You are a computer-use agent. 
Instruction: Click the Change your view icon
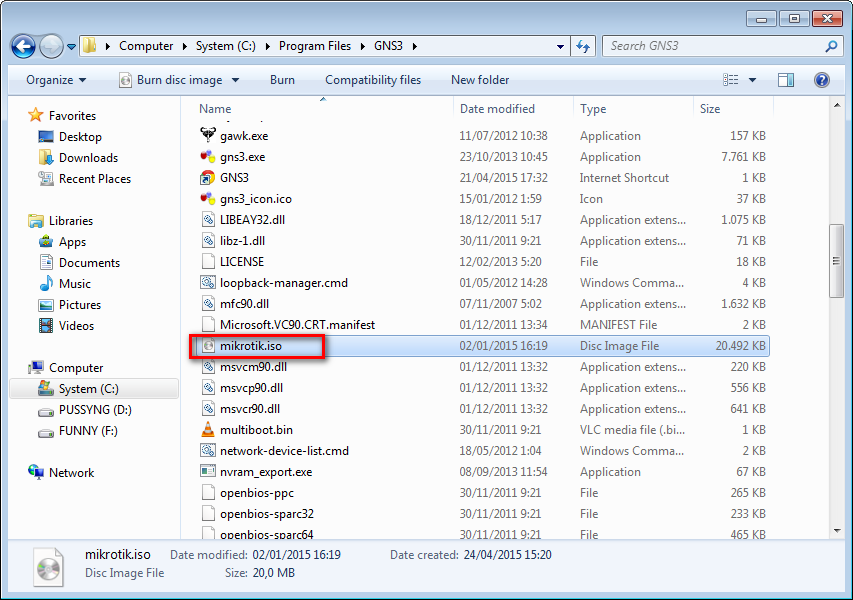[x=731, y=80]
